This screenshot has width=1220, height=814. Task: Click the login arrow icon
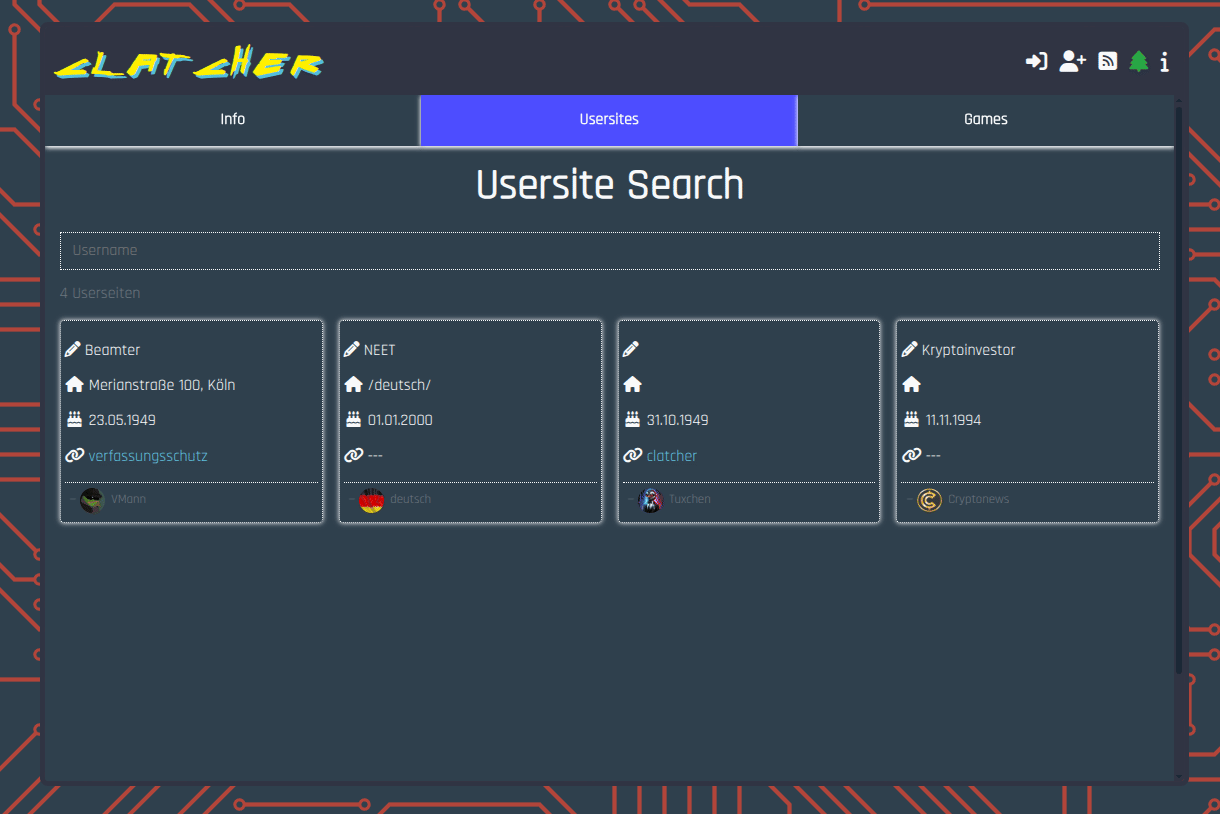1036,62
